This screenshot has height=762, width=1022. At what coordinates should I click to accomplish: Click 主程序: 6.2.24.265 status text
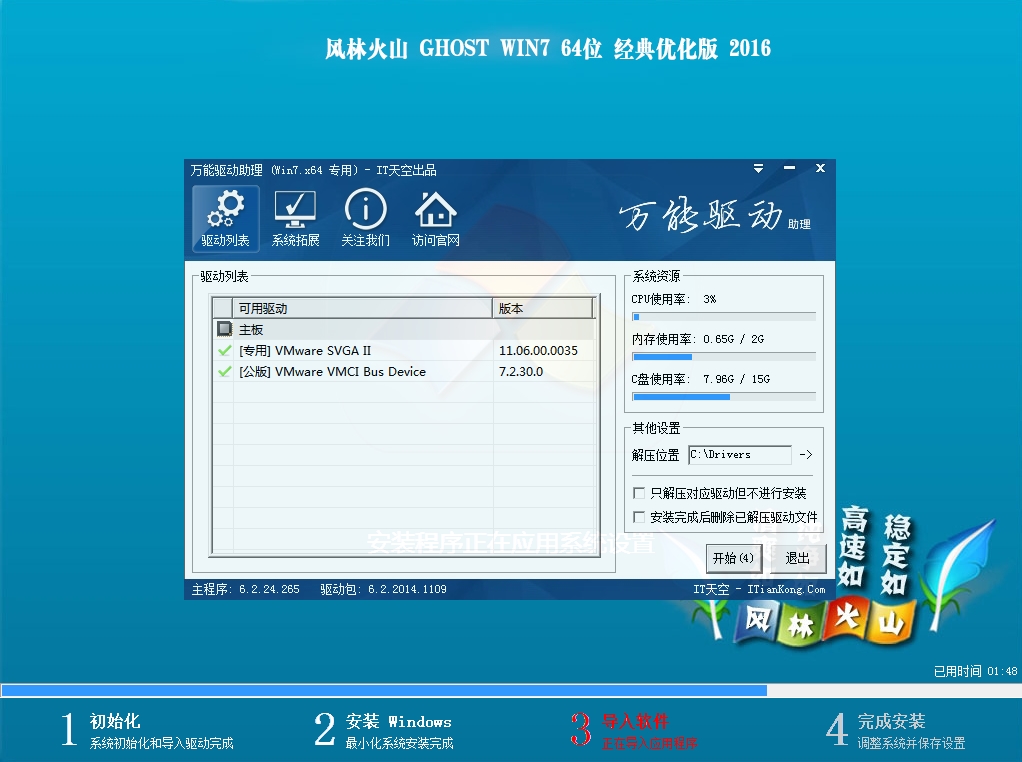pyautogui.click(x=246, y=589)
